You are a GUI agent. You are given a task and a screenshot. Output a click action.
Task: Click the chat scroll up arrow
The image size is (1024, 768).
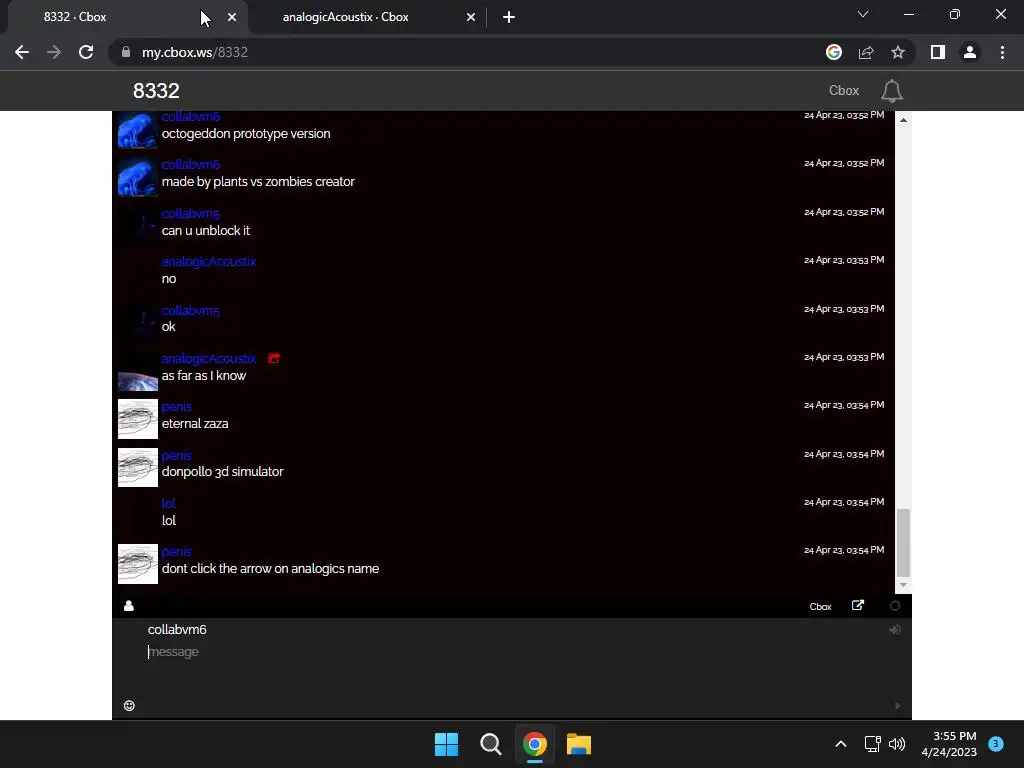coord(903,120)
